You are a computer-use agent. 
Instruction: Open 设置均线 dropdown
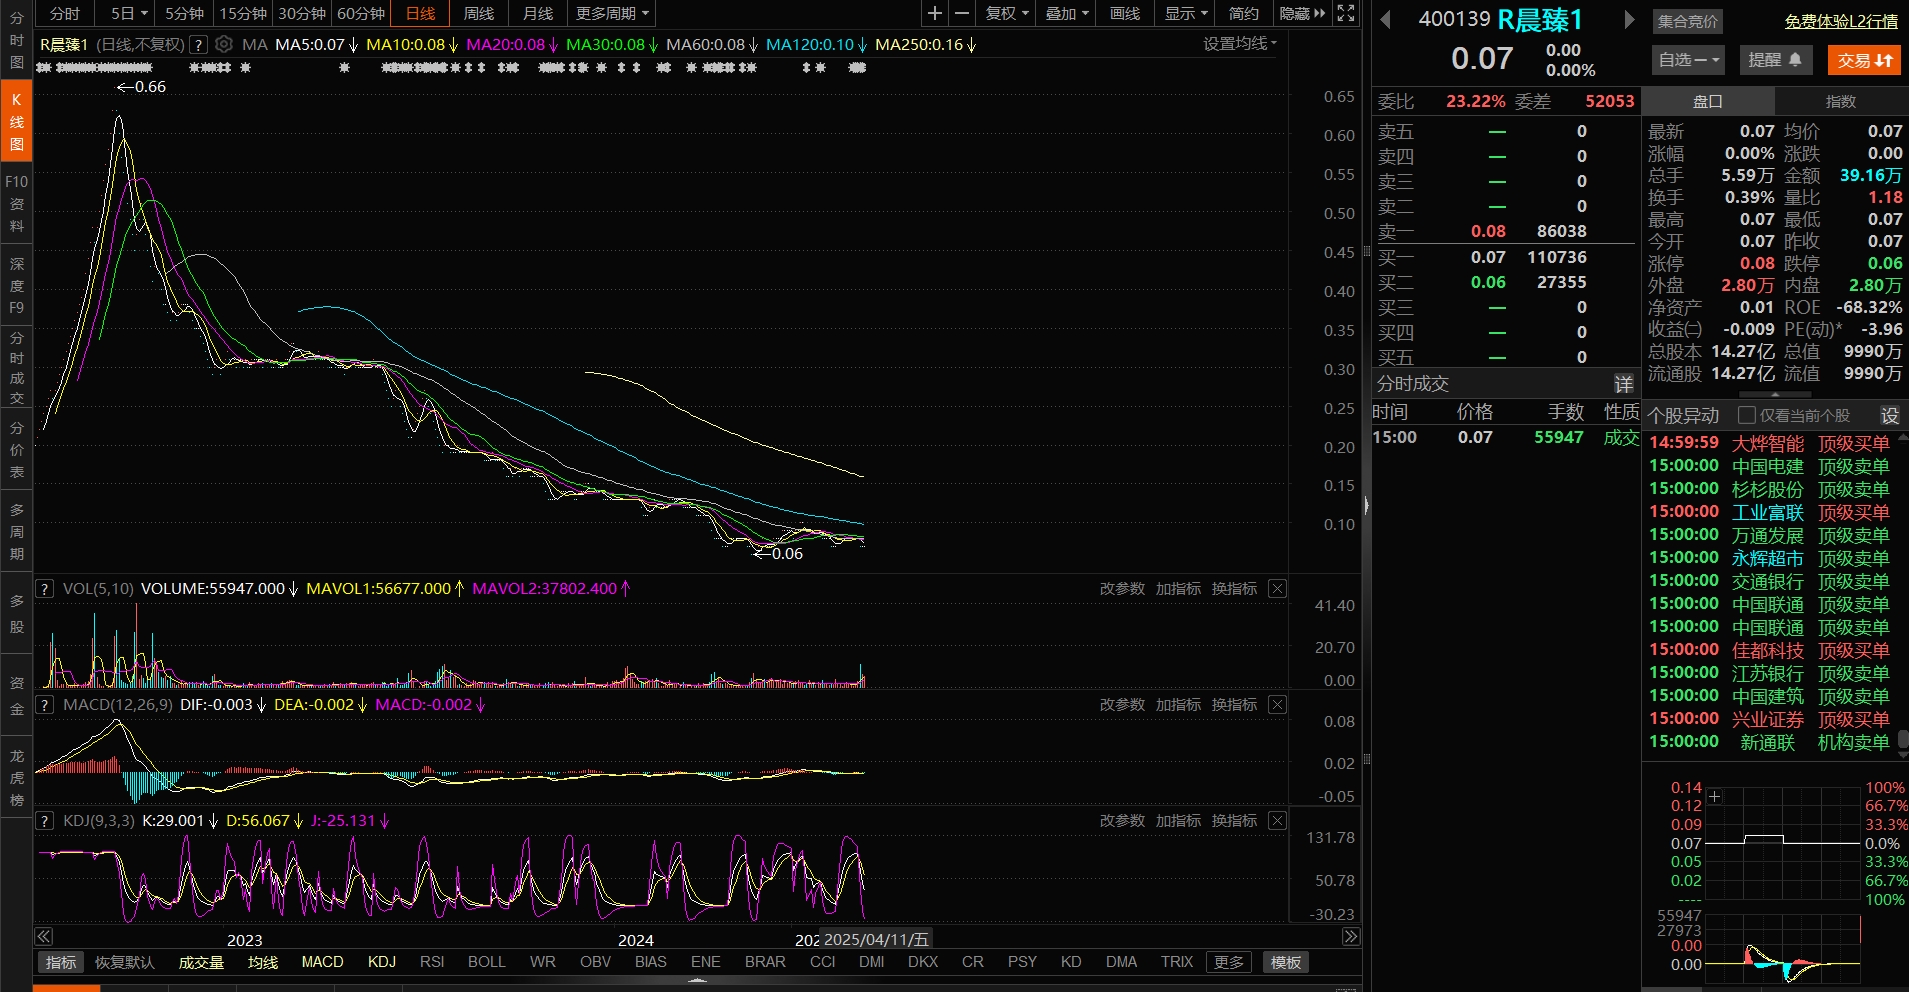pyautogui.click(x=1240, y=44)
